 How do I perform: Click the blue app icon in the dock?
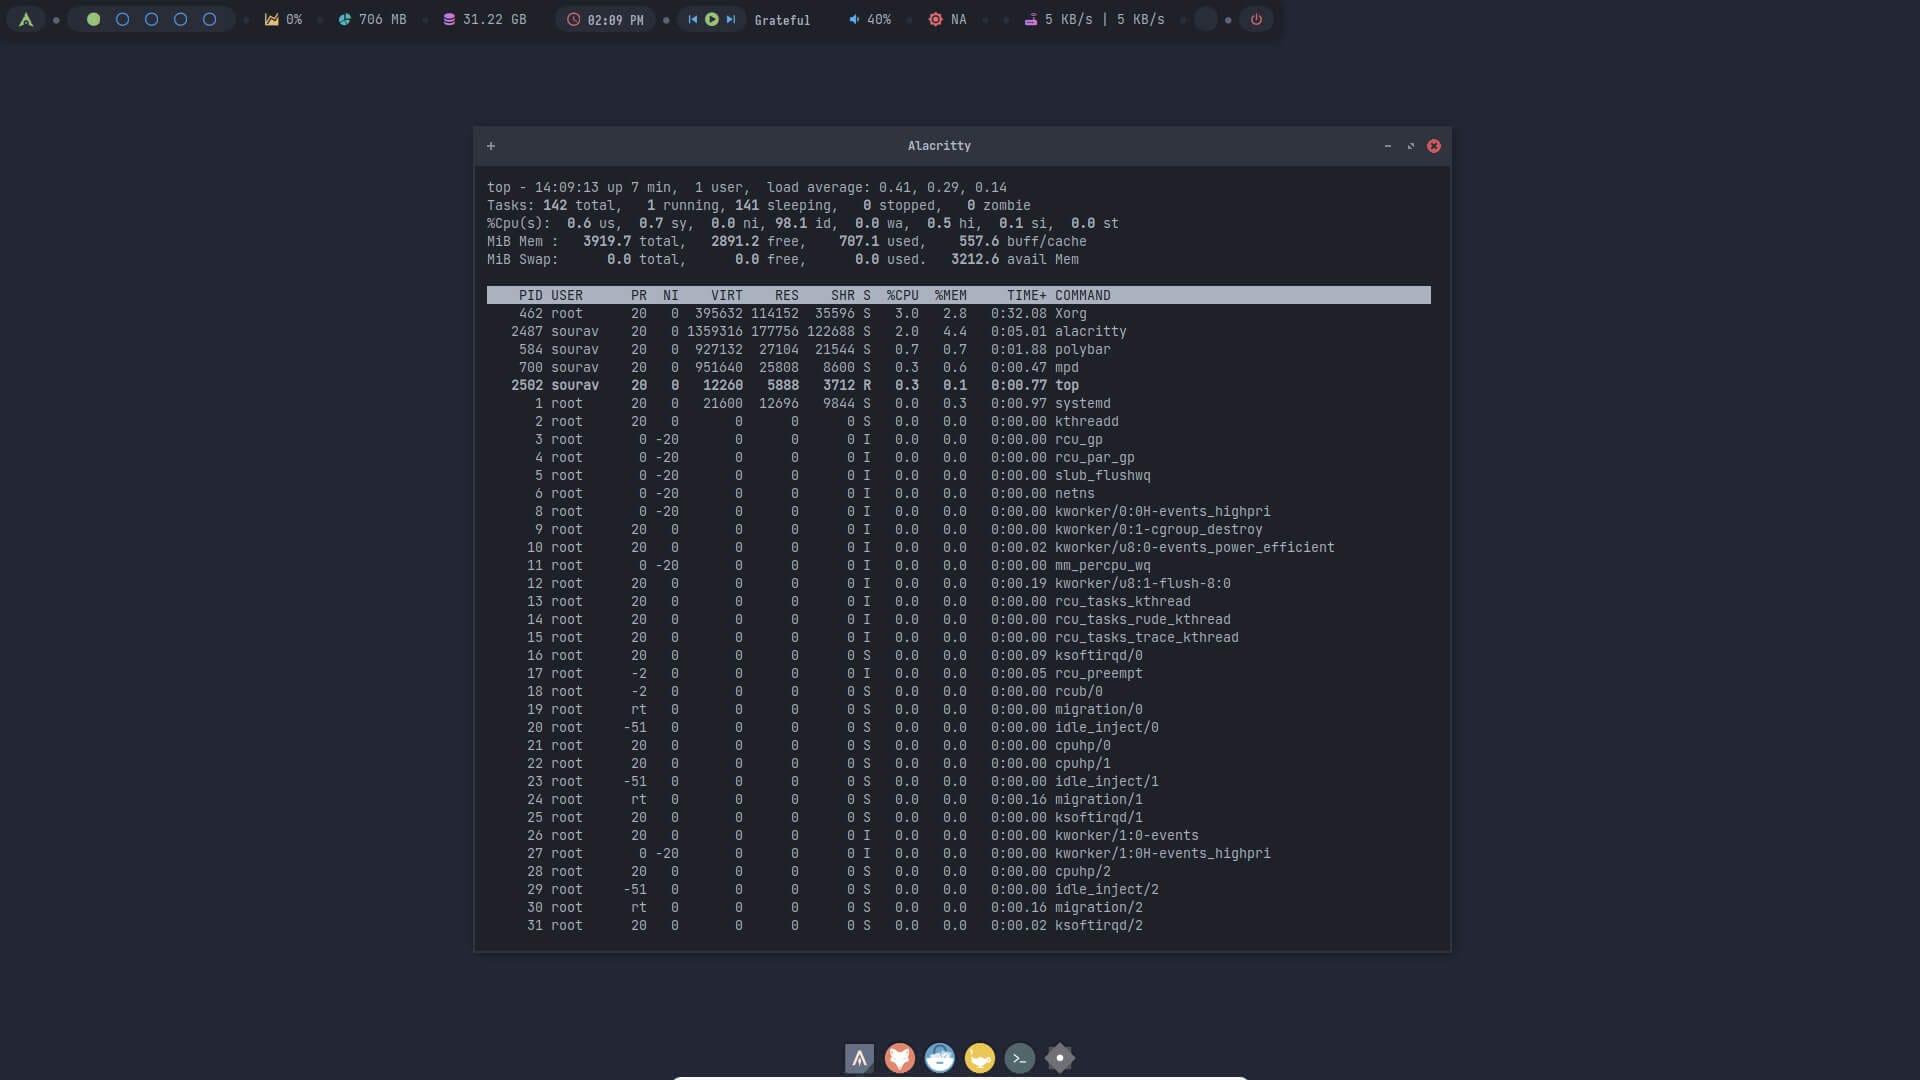940,1057
